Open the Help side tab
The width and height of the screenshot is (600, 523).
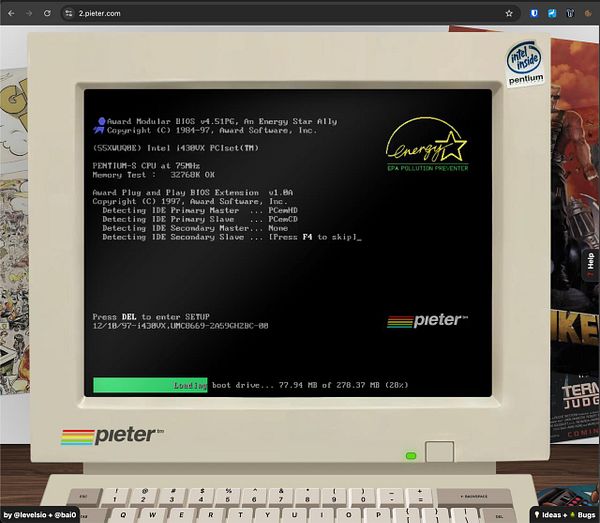coord(591,264)
